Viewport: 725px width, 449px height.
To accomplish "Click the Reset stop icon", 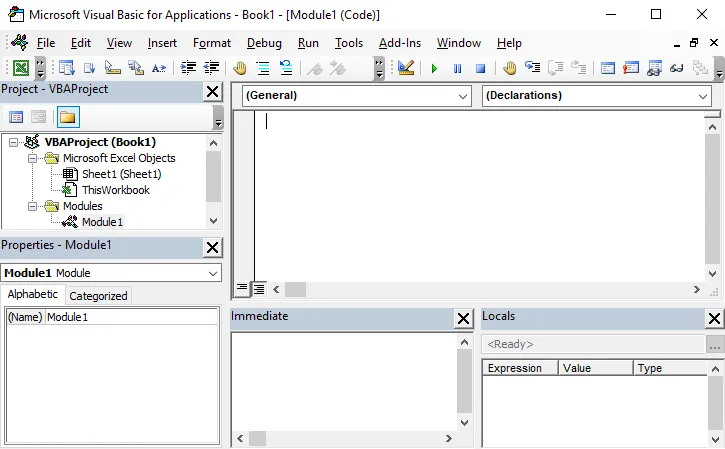I will click(480, 69).
